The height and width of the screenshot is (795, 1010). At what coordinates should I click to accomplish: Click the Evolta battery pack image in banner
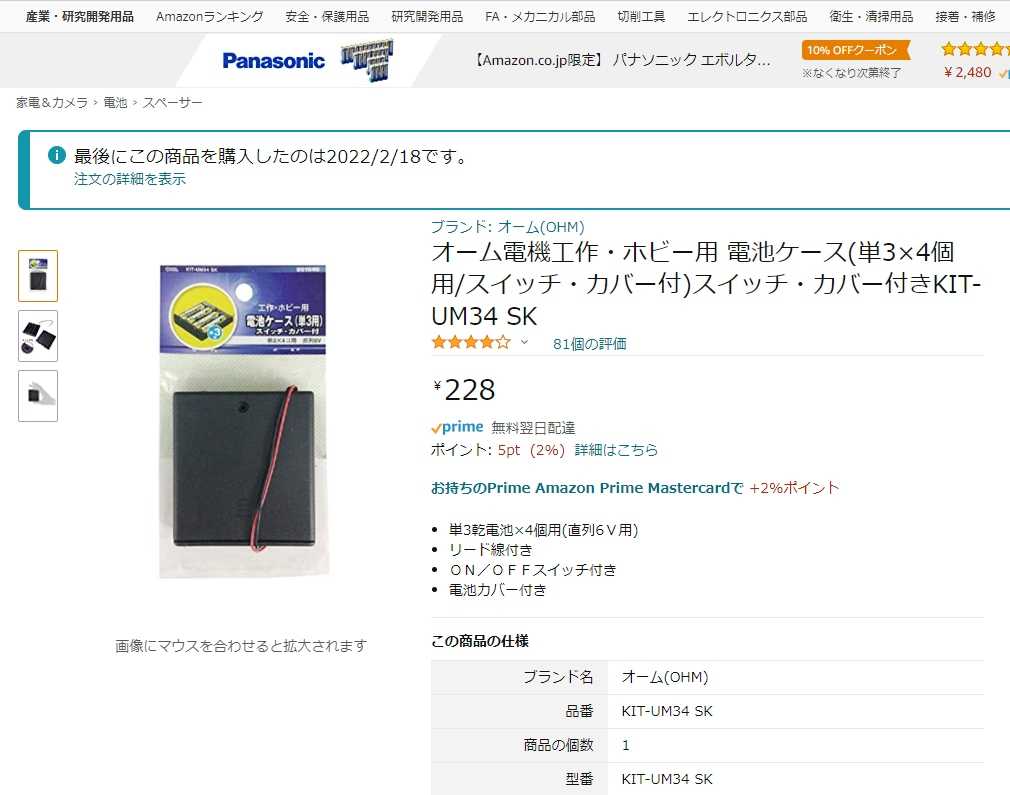coord(367,60)
